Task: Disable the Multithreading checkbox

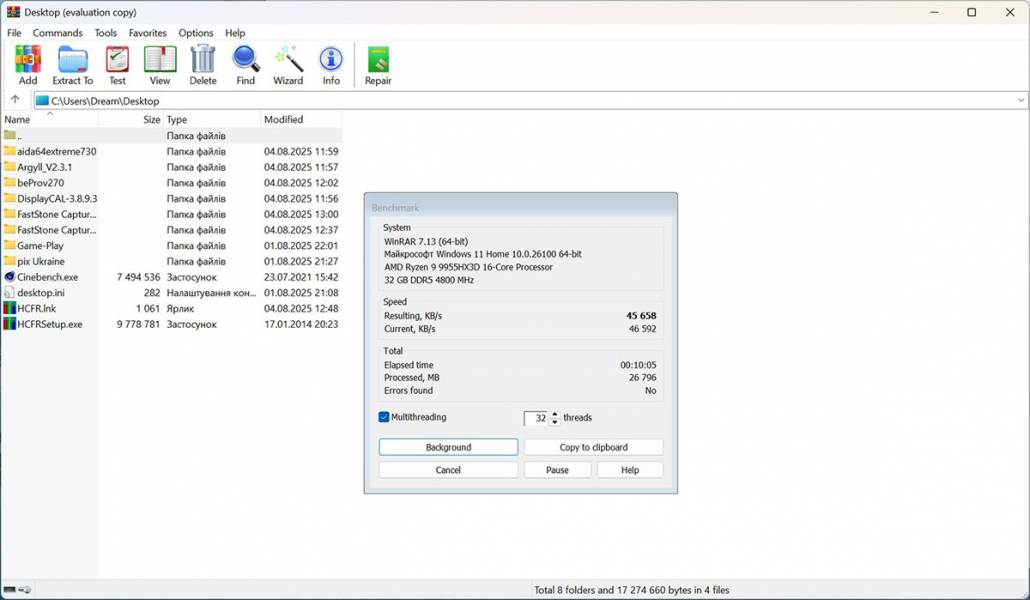Action: pyautogui.click(x=383, y=417)
